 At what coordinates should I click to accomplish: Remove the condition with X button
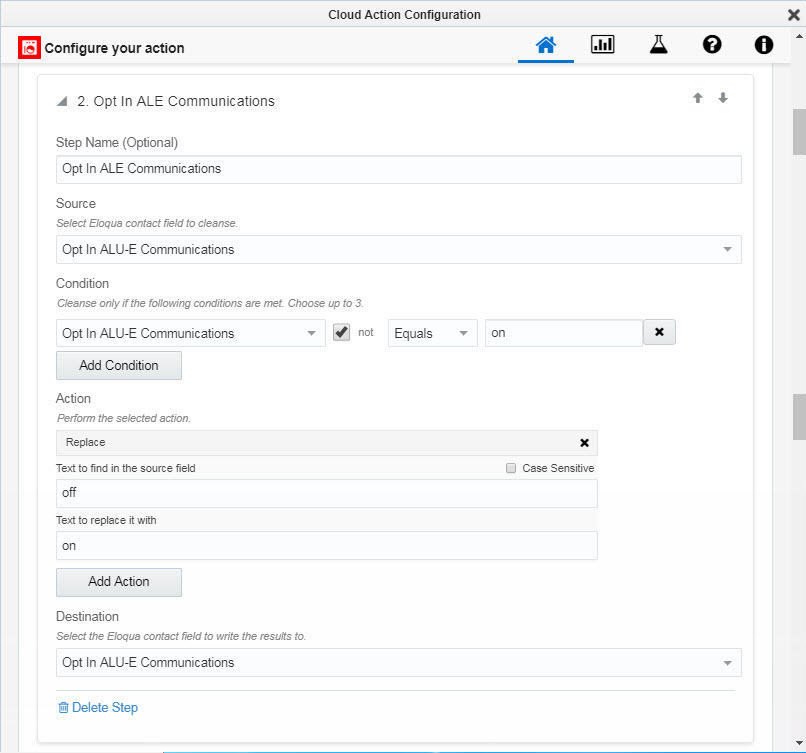[x=660, y=332]
